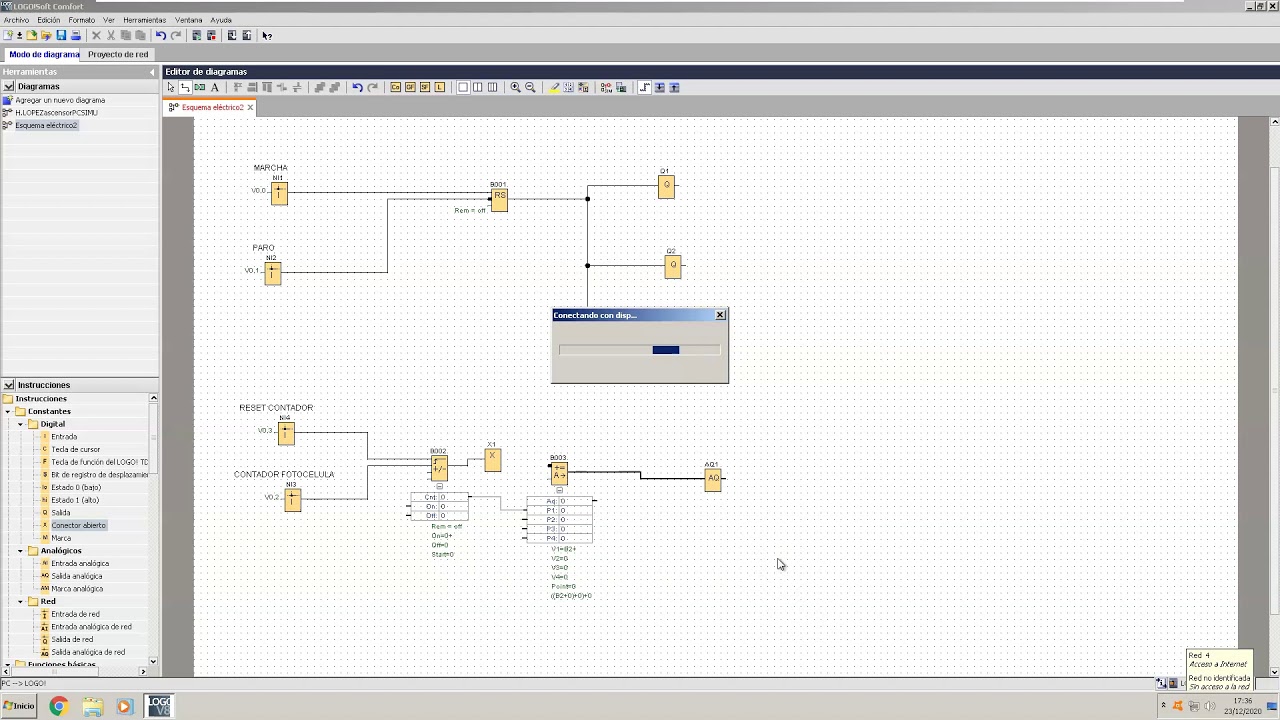1280x720 pixels.
Task: Select the text A tool
Action: coord(214,87)
